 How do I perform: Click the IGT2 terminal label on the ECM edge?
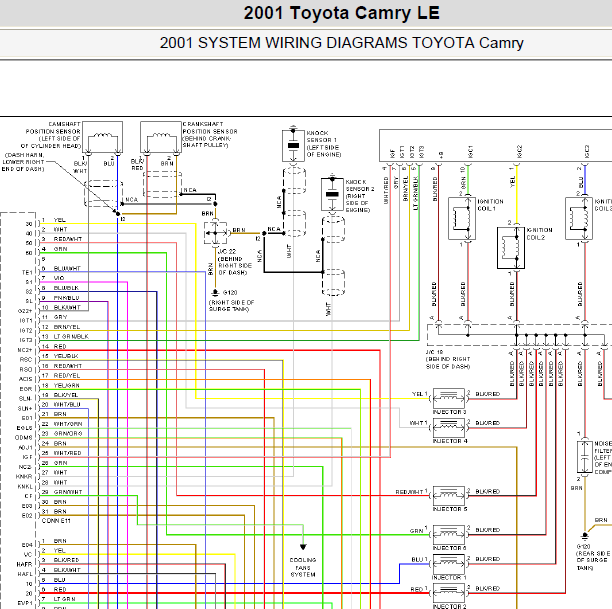26,331
